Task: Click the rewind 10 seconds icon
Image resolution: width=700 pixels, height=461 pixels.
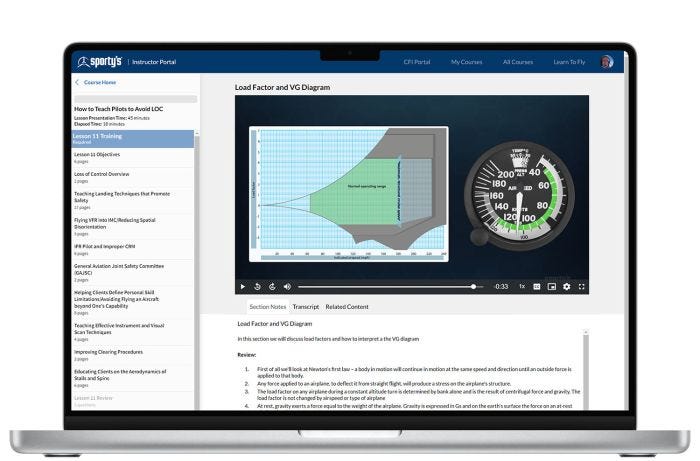Action: coord(257,286)
